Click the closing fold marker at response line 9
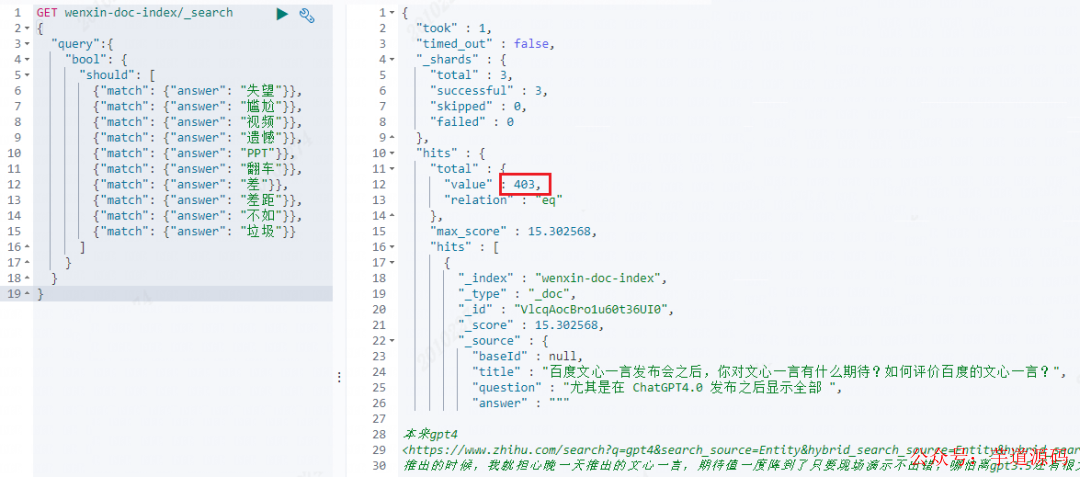Screen dimensions: 1080x477 [393, 138]
